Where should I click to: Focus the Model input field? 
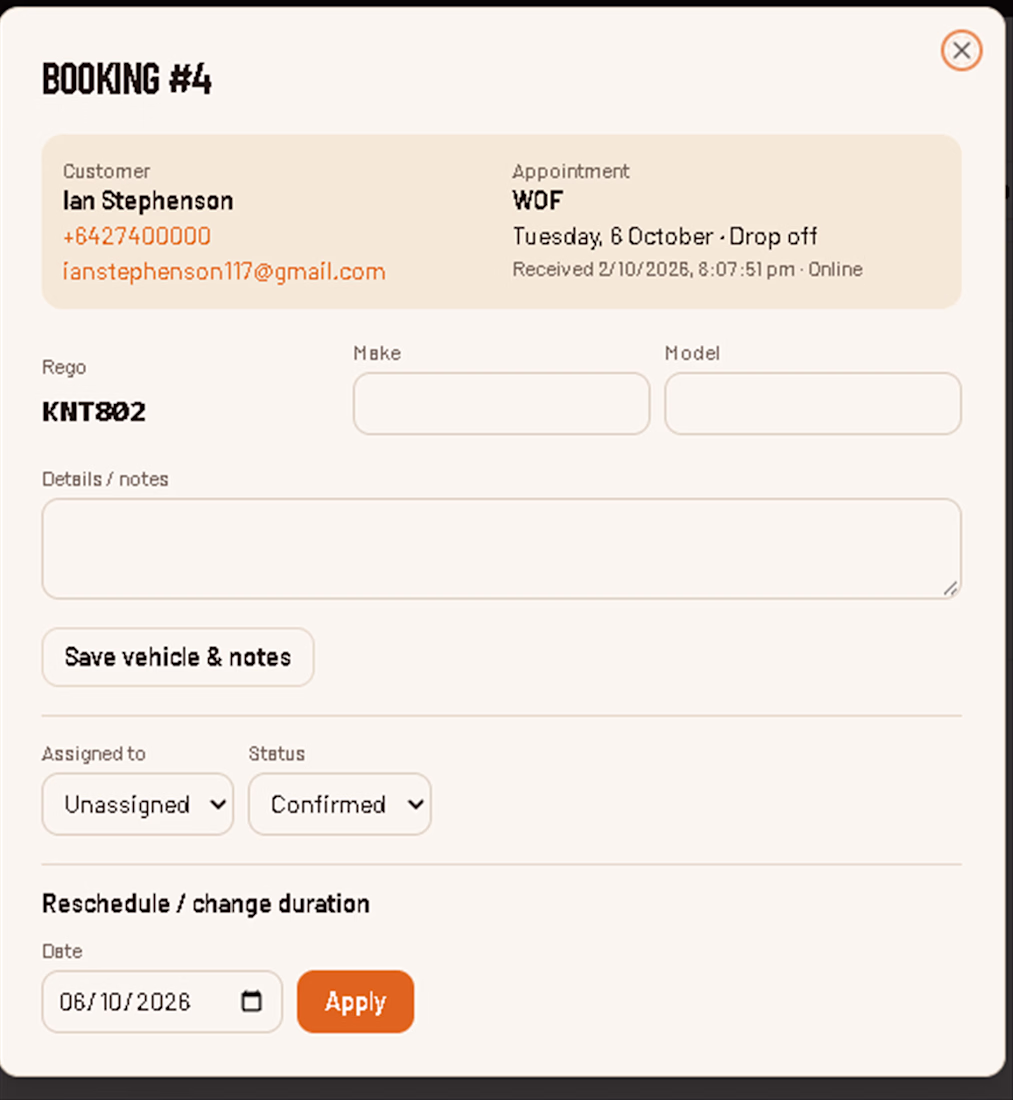click(812, 403)
